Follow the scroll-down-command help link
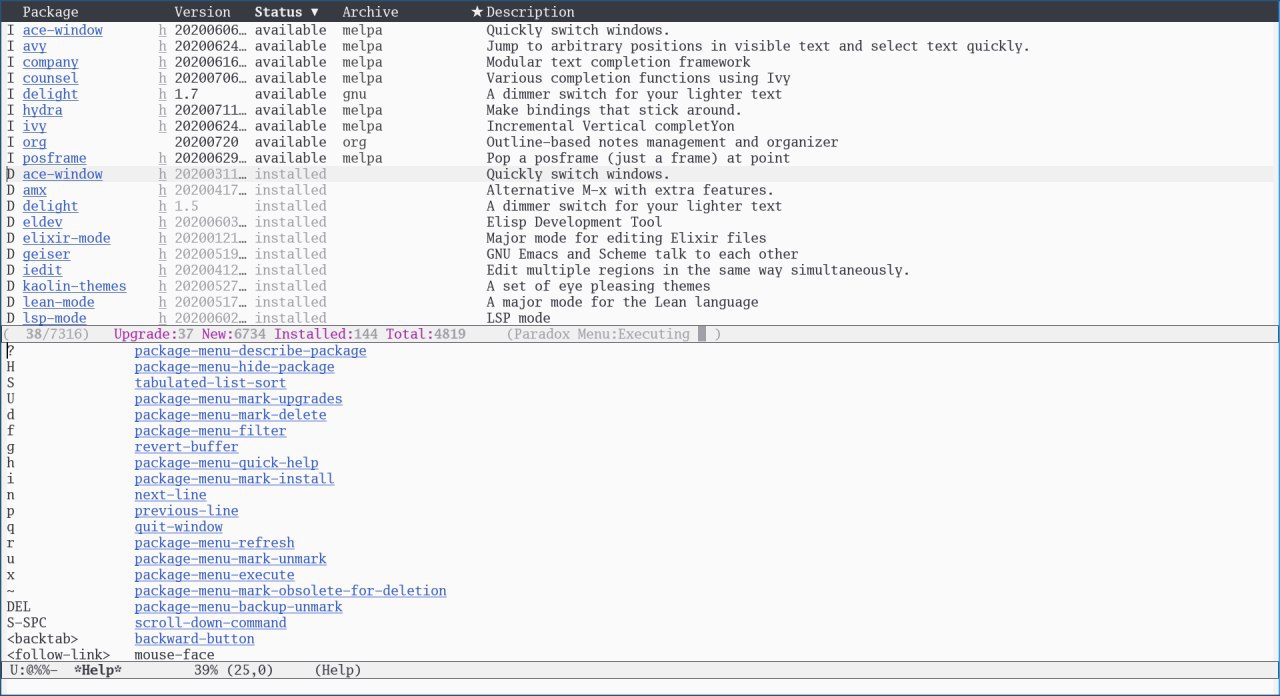Screen dimensions: 1280x696 point(210,623)
